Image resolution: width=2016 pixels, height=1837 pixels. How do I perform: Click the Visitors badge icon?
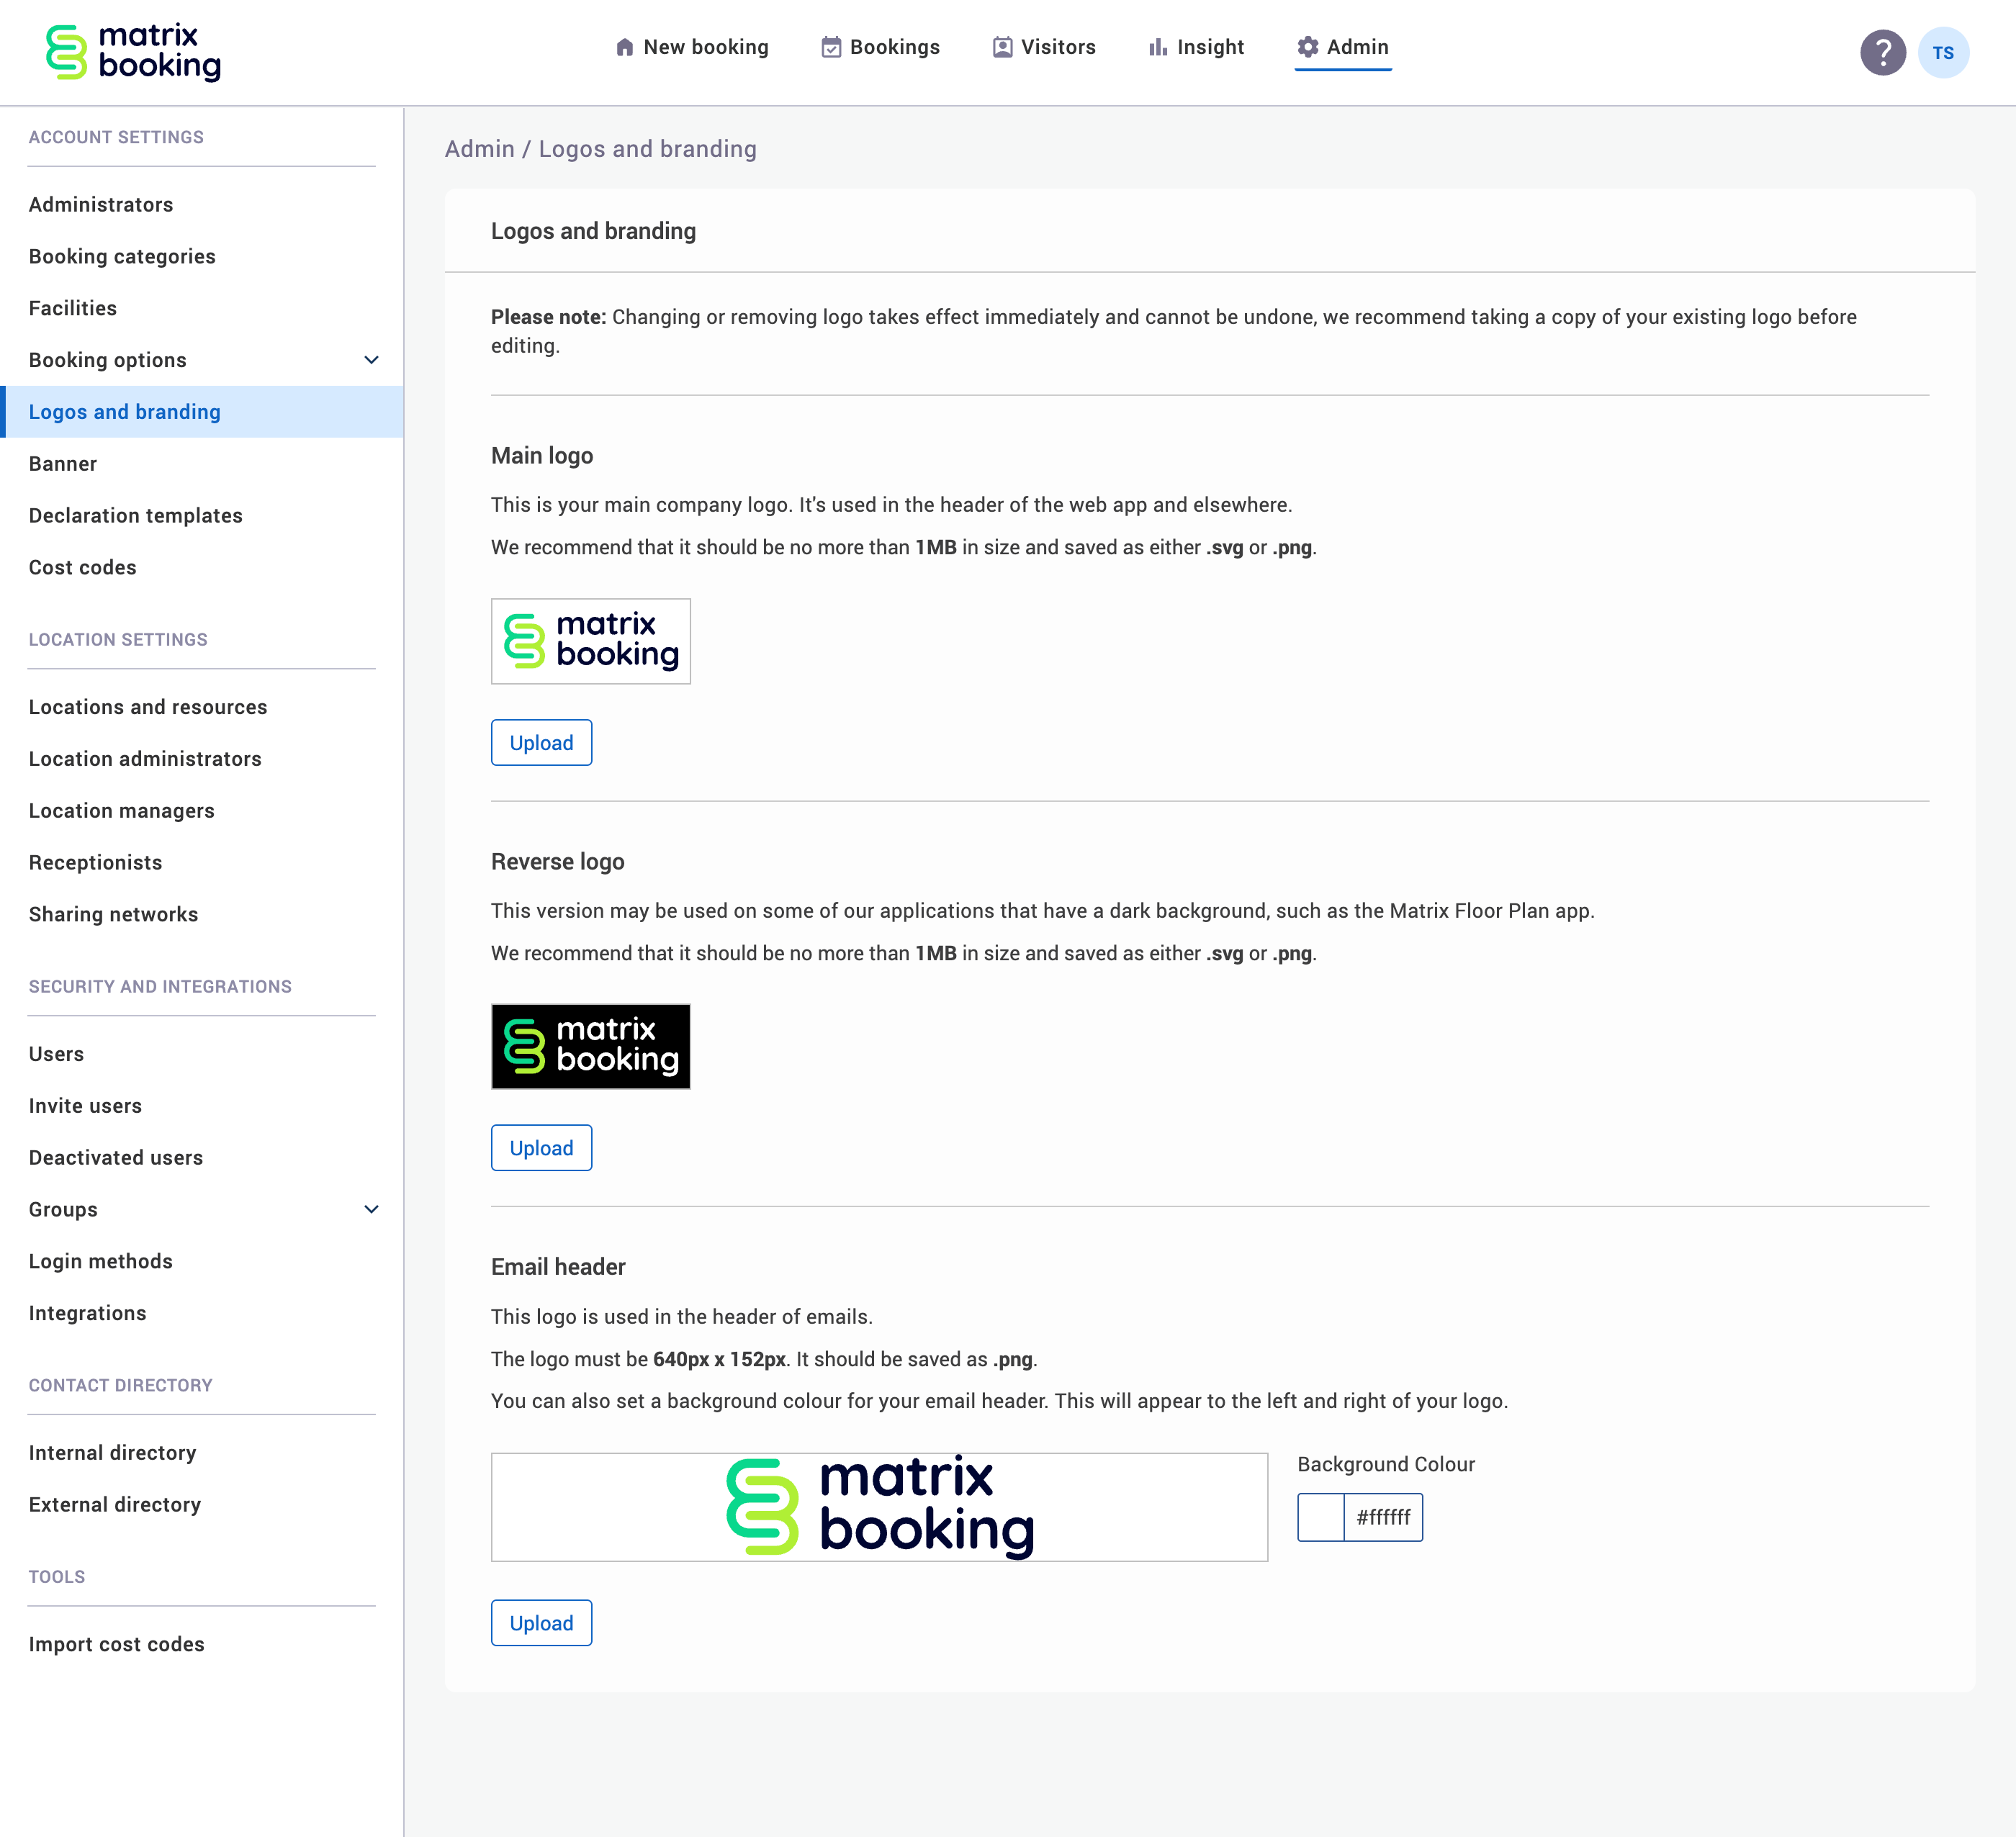click(1002, 47)
